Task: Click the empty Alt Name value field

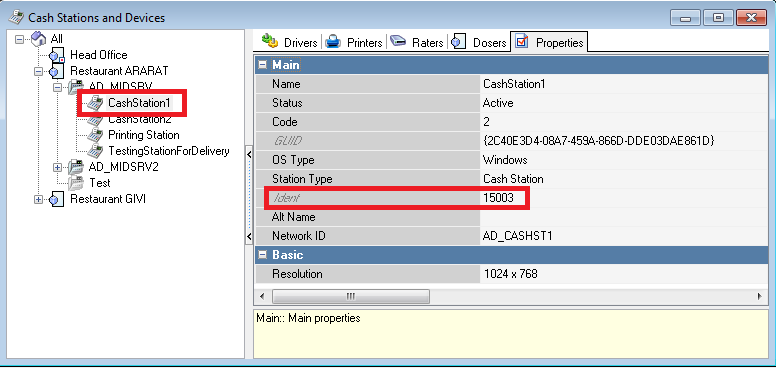Action: [x=624, y=217]
